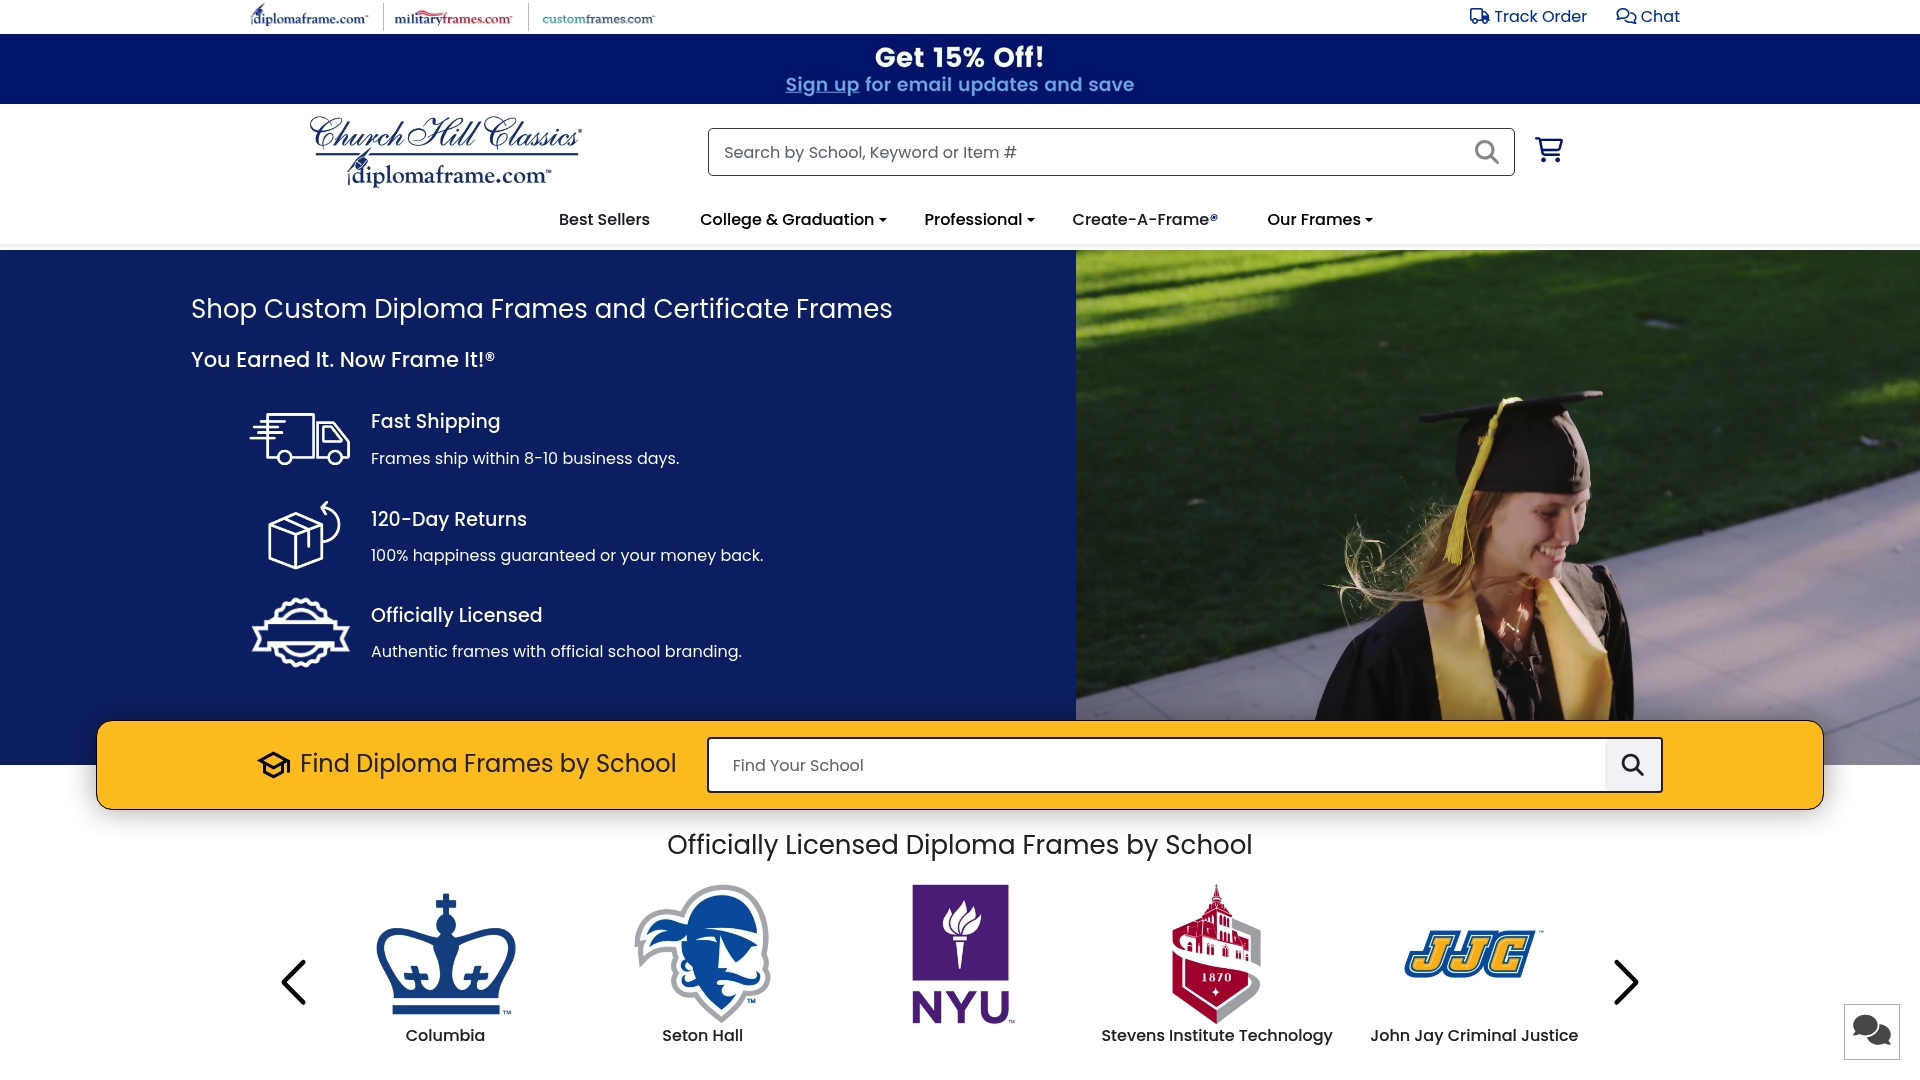Go to previous schools with left carousel arrow
The height and width of the screenshot is (1080, 1920).
pyautogui.click(x=293, y=982)
